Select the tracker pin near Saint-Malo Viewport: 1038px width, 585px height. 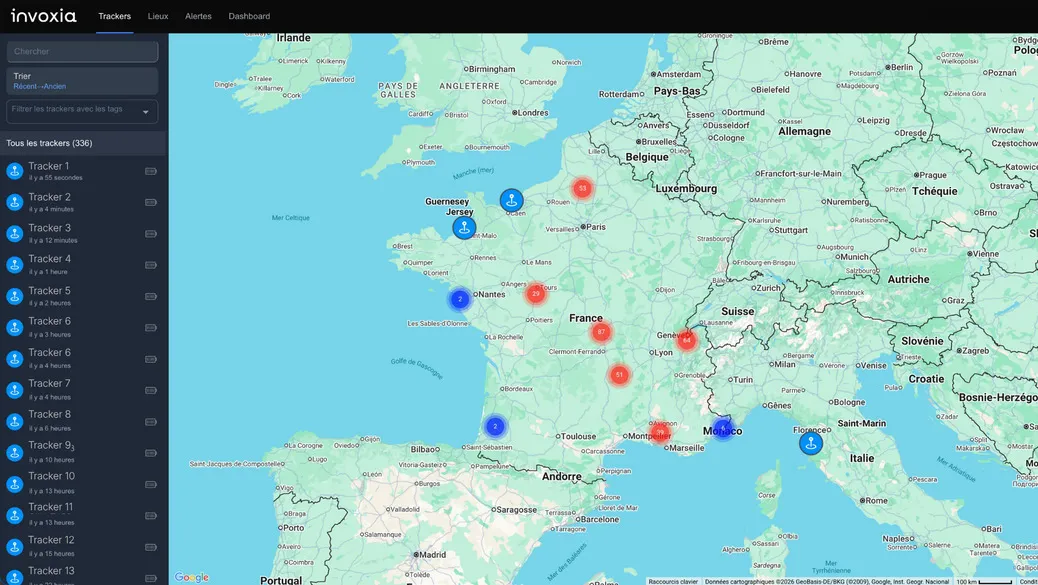point(464,228)
